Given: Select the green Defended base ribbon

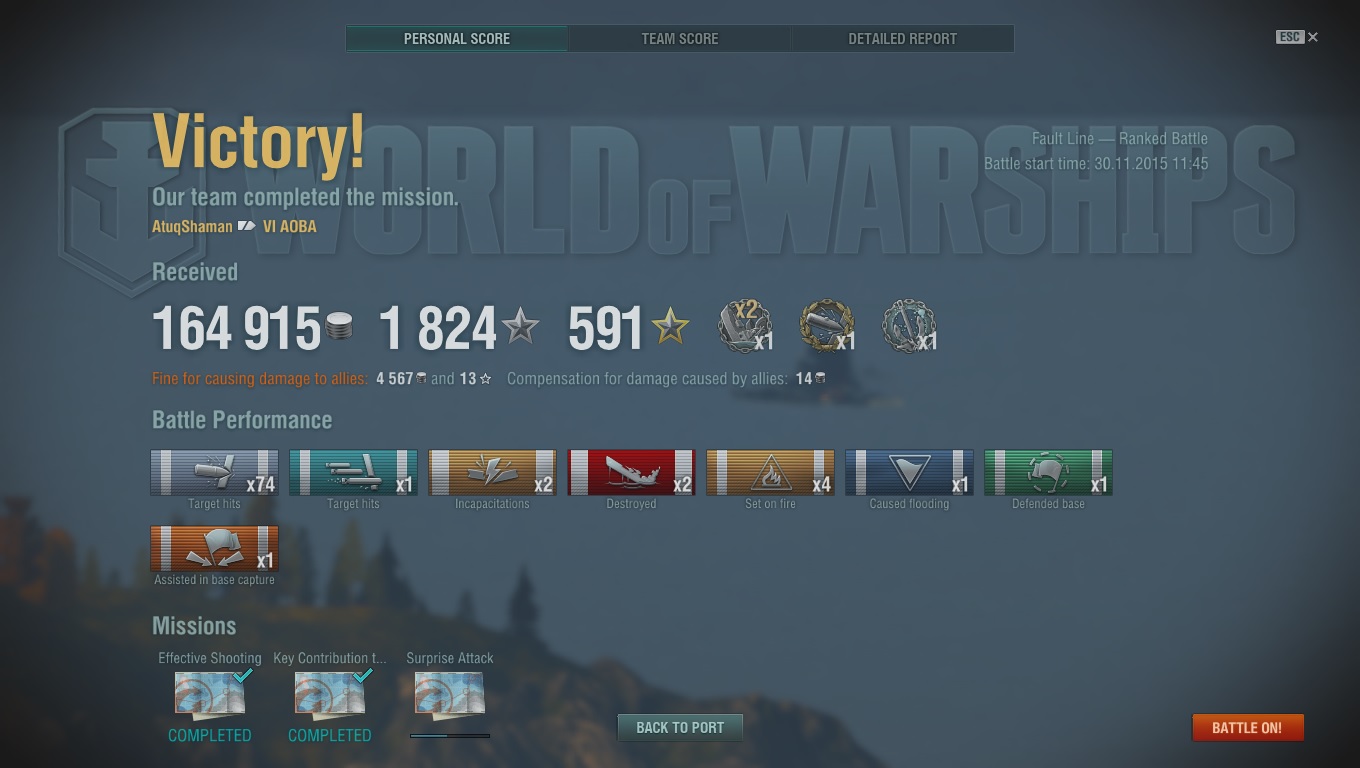Looking at the screenshot, I should click(1048, 472).
